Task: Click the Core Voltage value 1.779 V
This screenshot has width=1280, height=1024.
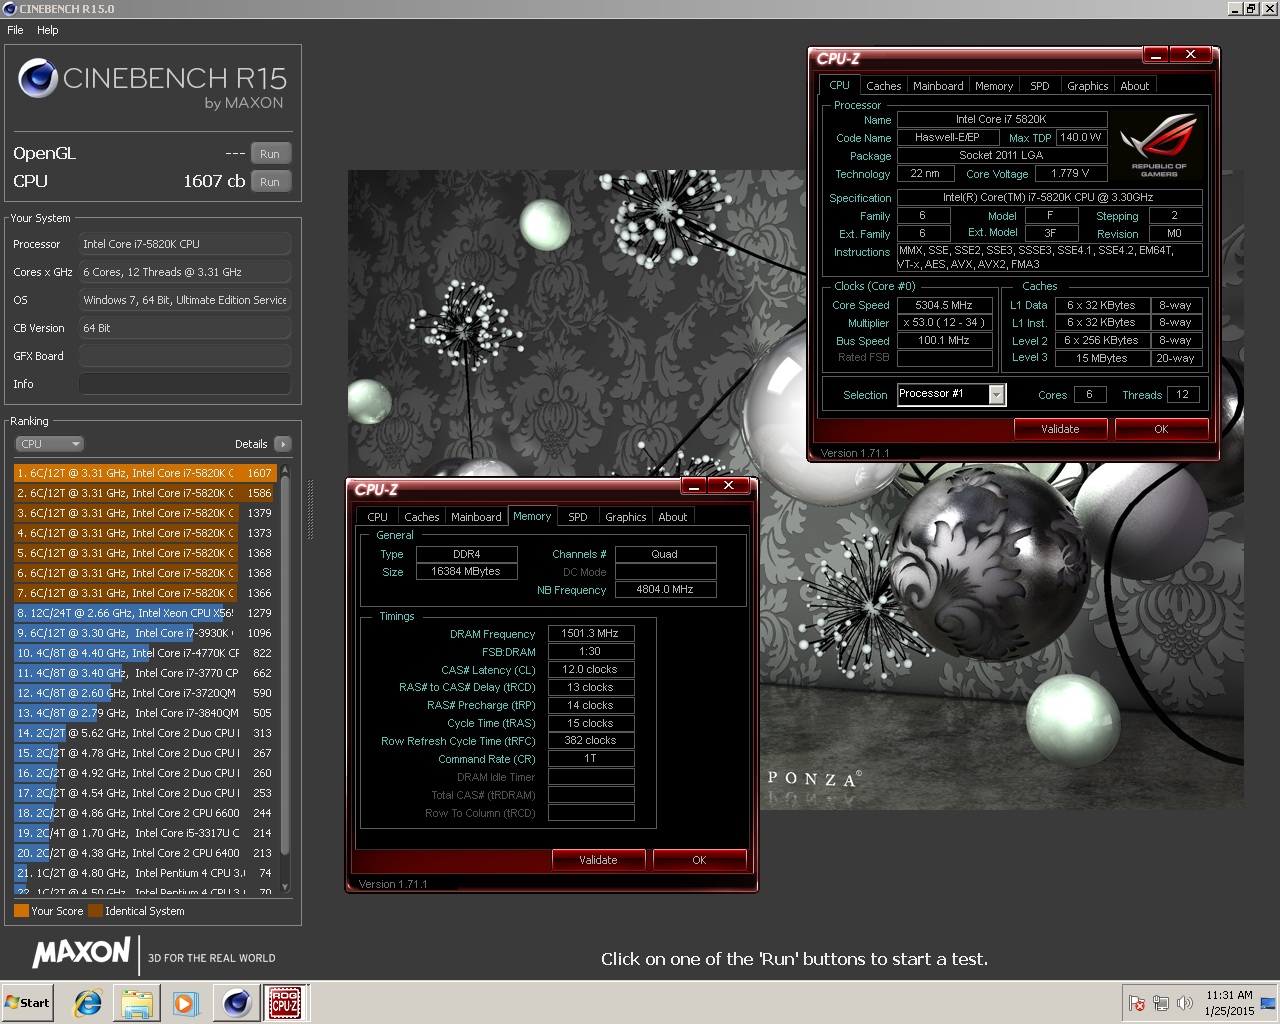Action: coord(1070,174)
